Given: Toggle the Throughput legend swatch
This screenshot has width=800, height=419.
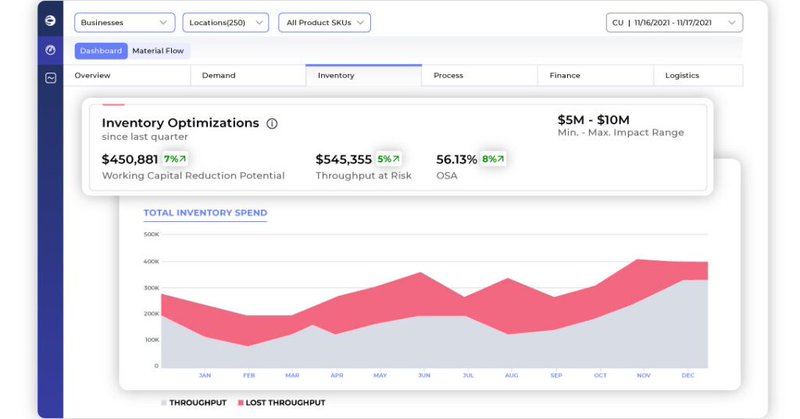Looking at the screenshot, I should [x=164, y=403].
